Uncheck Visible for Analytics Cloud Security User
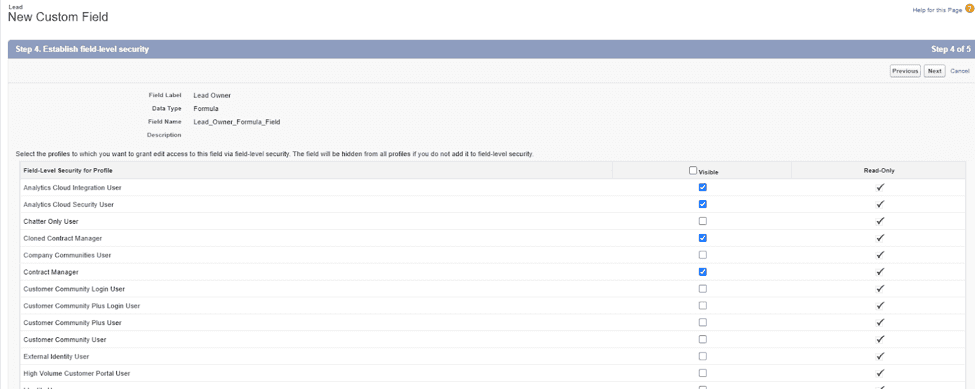 703,204
